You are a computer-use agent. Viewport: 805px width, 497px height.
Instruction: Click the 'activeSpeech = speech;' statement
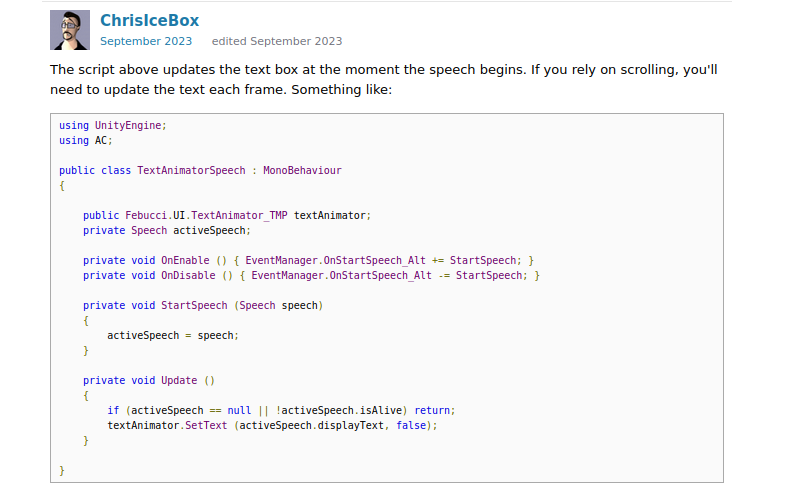click(173, 335)
